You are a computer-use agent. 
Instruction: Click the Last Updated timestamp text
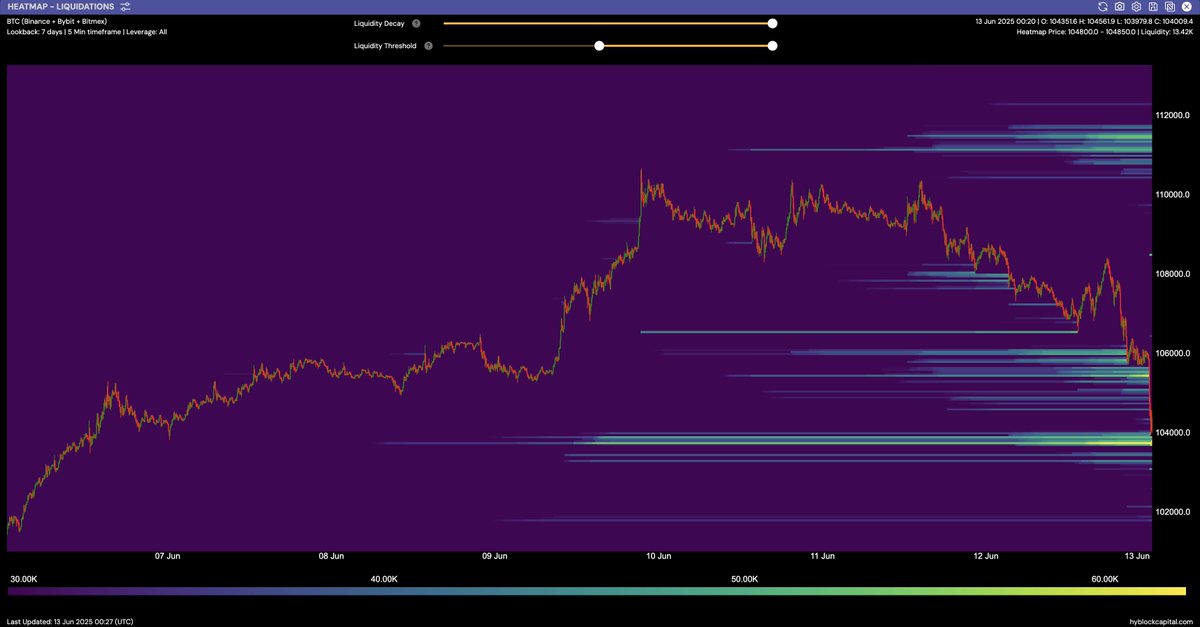(x=68, y=620)
